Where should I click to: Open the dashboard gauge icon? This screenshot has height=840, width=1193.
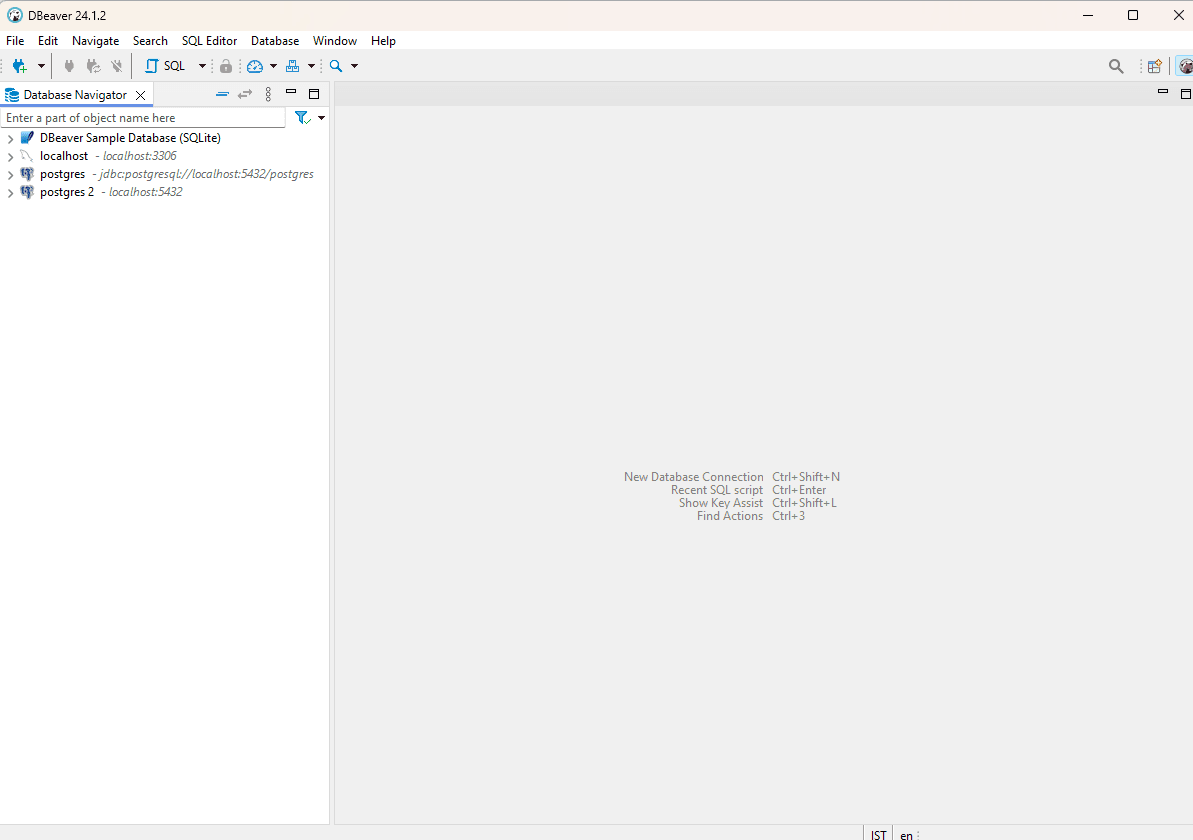255,66
